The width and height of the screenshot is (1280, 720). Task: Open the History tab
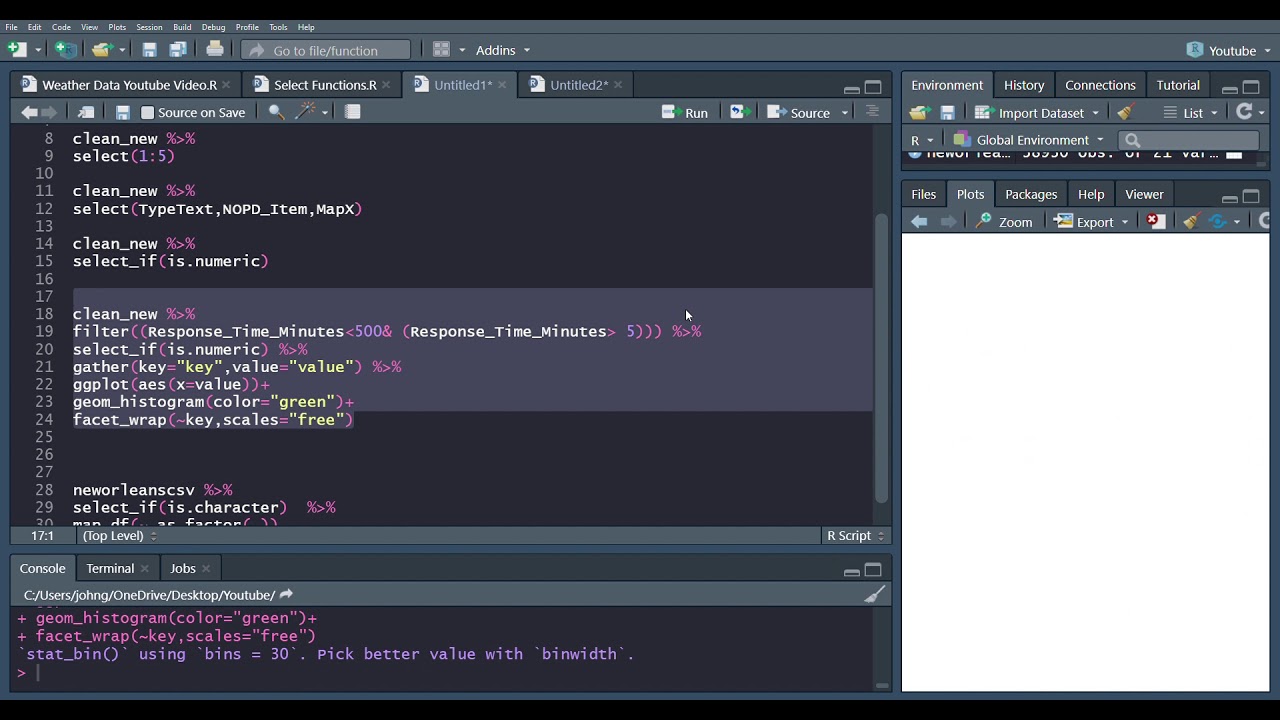tap(1024, 85)
